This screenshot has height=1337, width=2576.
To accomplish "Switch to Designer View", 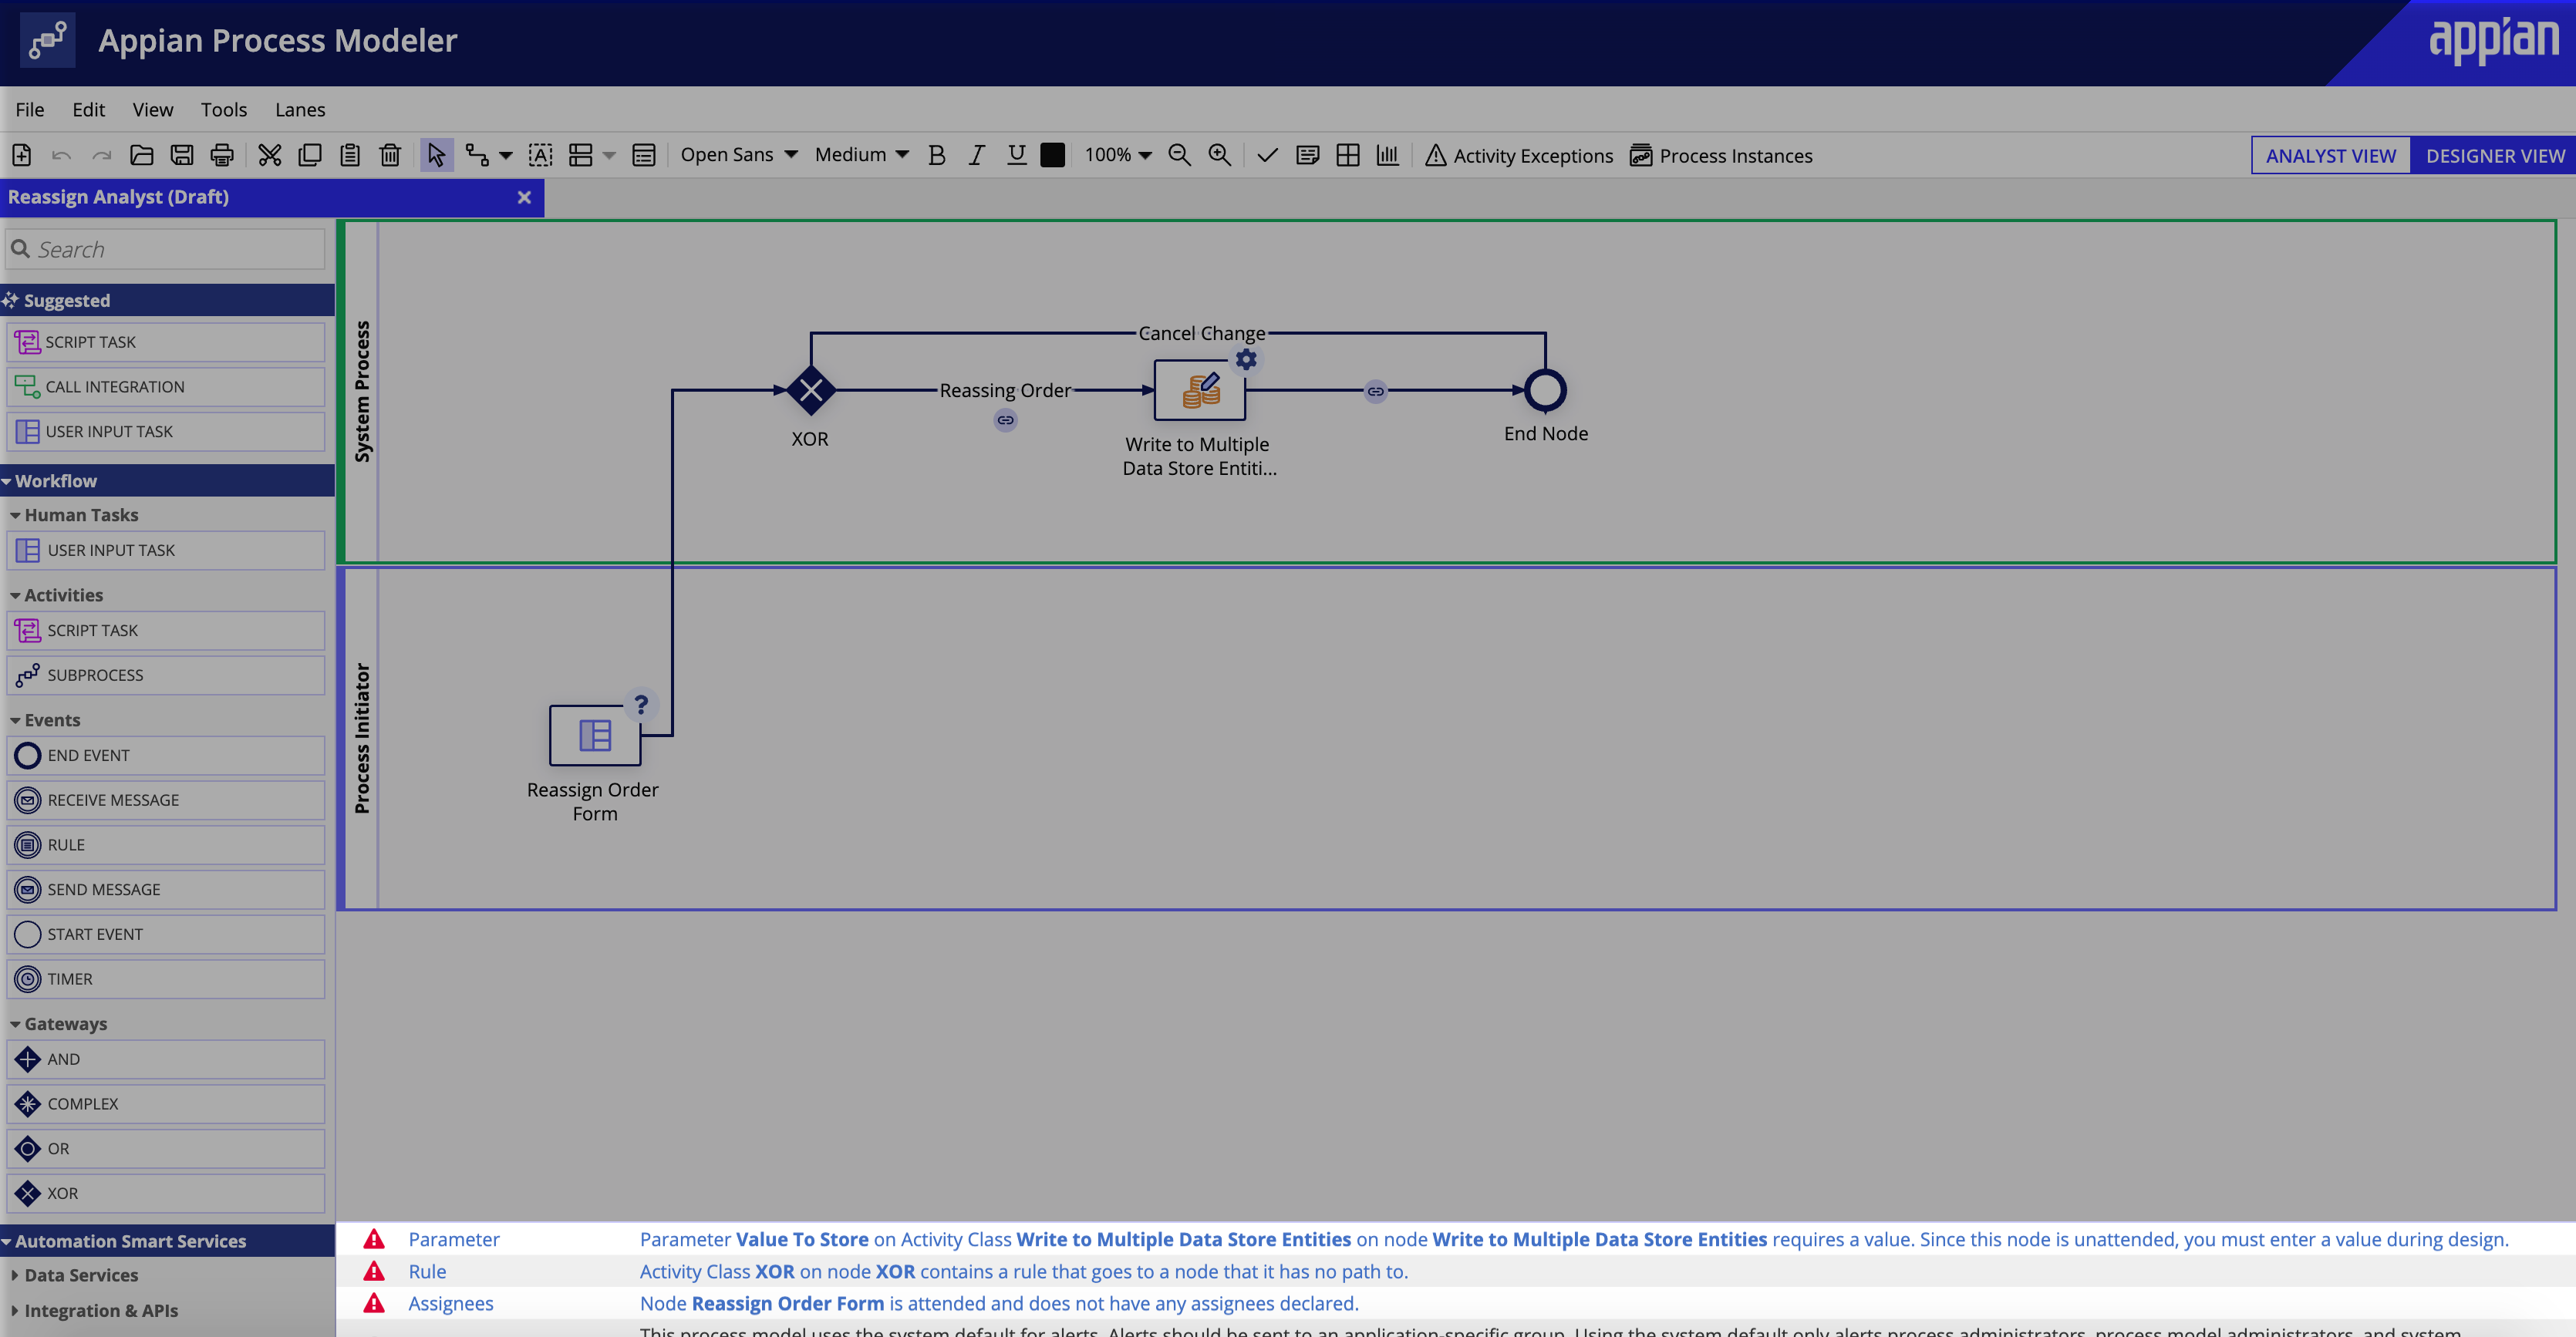I will click(x=2493, y=155).
